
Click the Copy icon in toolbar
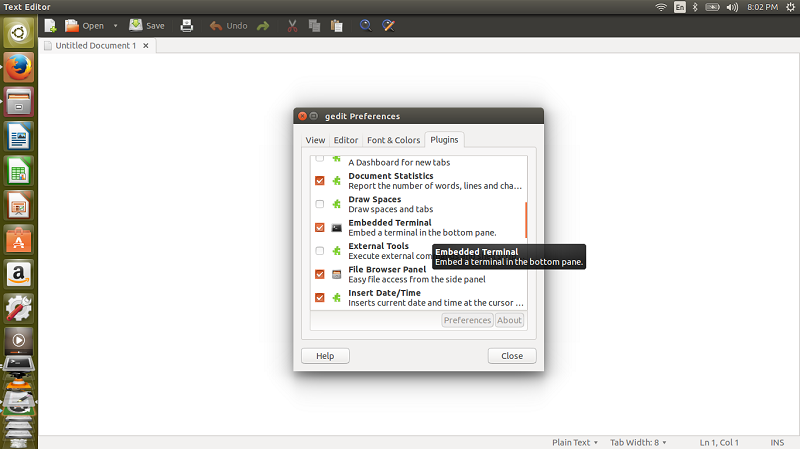point(314,26)
